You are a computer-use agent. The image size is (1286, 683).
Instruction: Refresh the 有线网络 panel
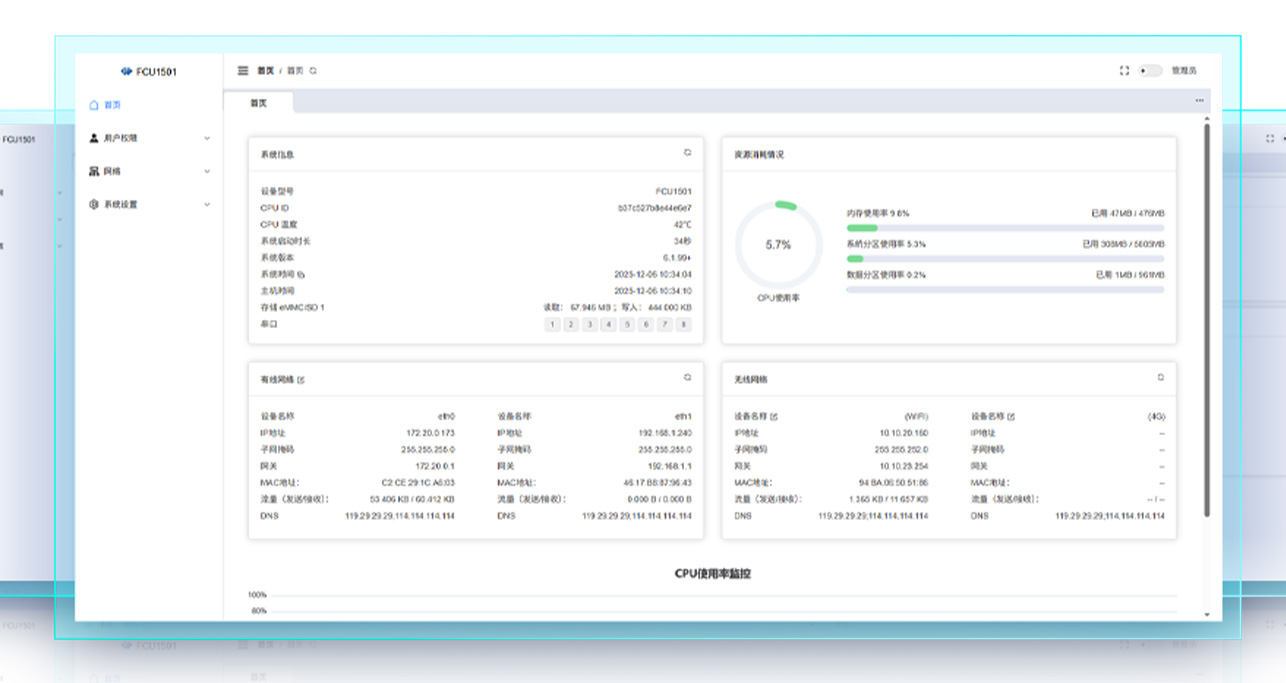coord(687,378)
